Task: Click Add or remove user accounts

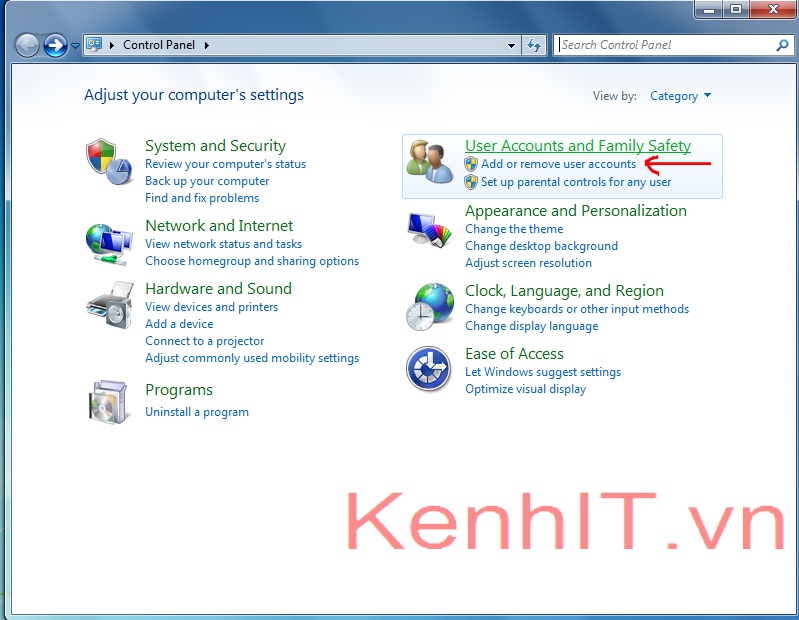Action: click(558, 164)
